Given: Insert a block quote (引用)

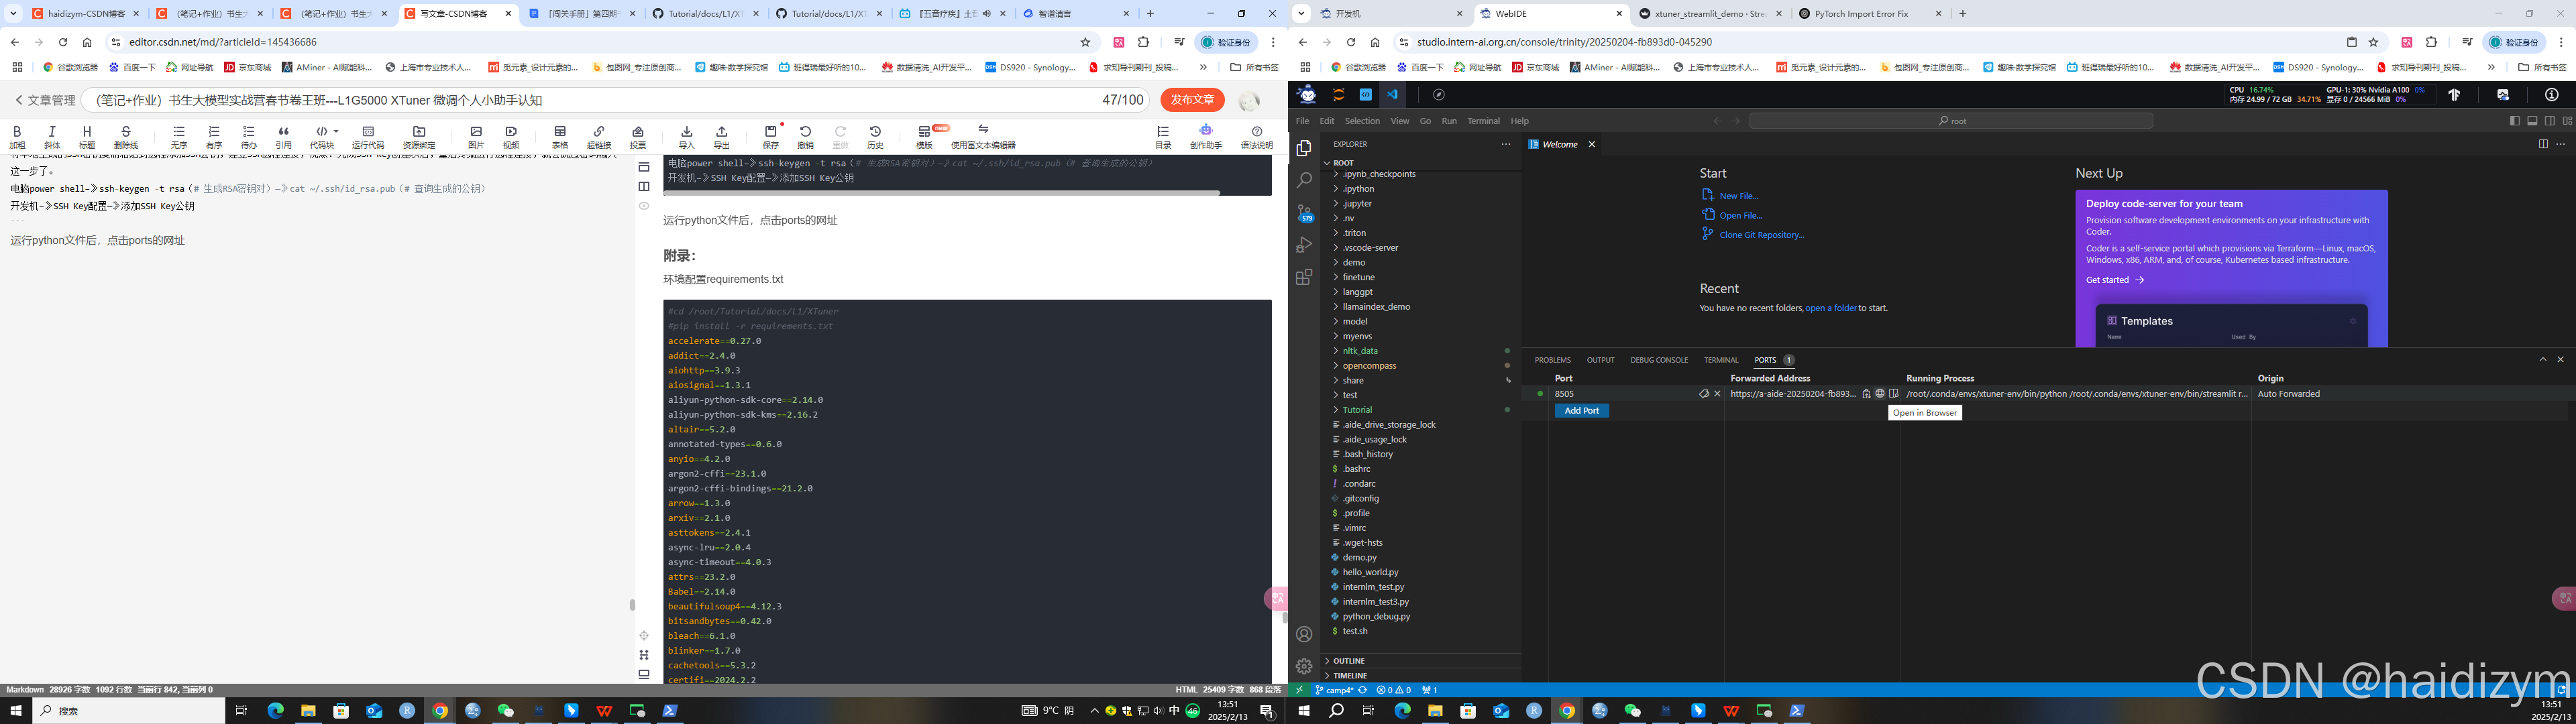Looking at the screenshot, I should point(284,137).
